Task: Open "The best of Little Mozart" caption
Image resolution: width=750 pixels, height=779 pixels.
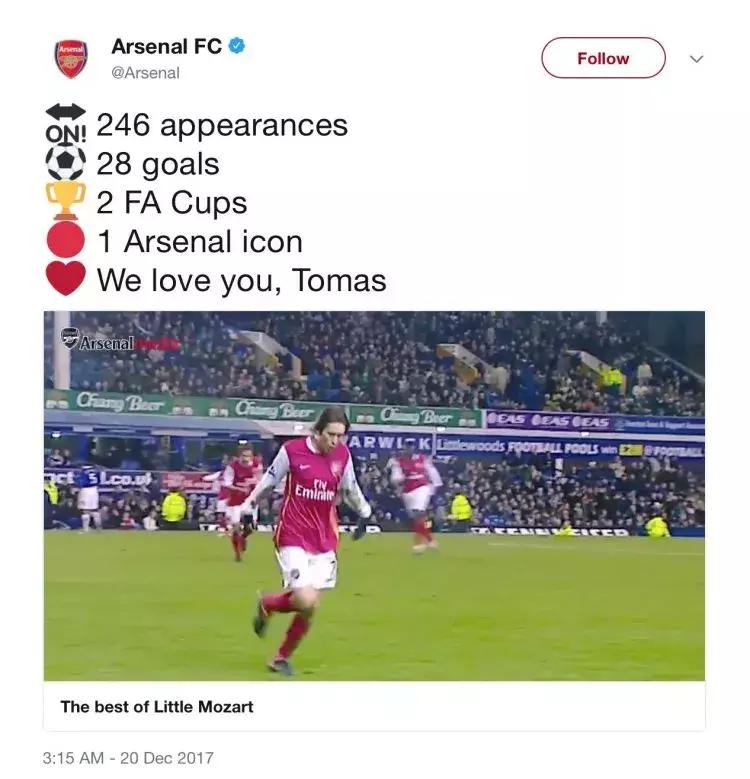Action: pos(157,706)
